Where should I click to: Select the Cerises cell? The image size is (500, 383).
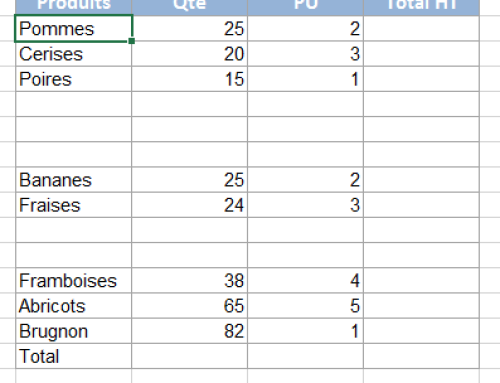[x=73, y=54]
